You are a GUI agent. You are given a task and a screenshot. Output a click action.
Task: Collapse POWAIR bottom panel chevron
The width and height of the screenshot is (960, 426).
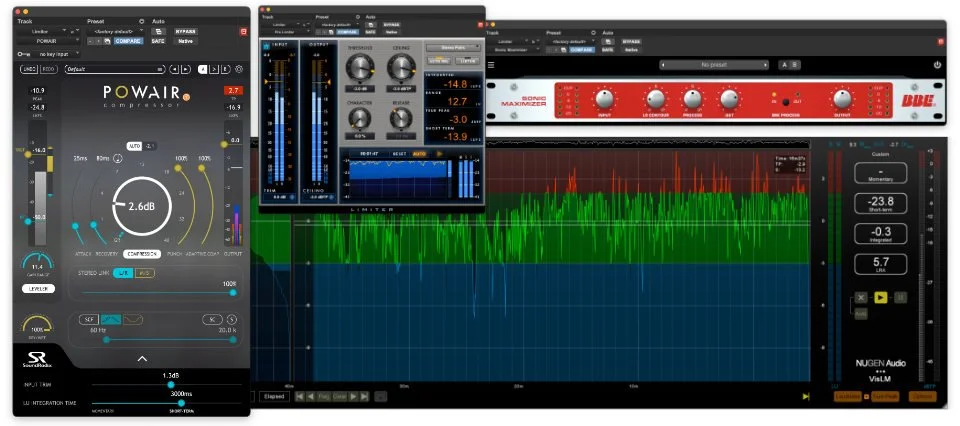click(x=142, y=359)
